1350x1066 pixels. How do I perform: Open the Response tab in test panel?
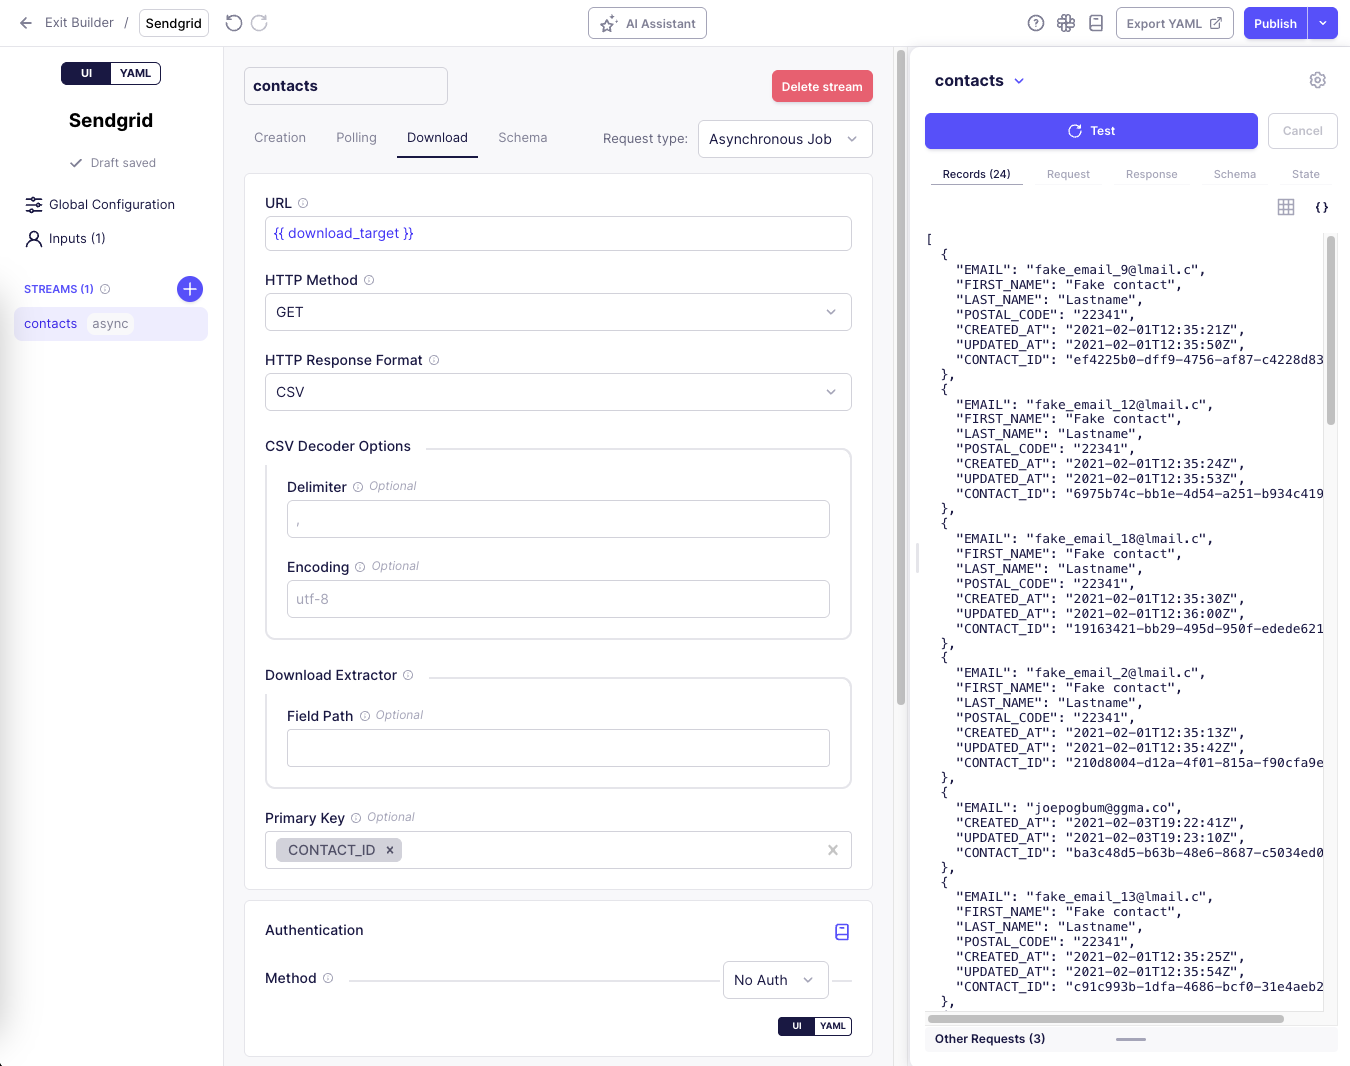tap(1151, 174)
